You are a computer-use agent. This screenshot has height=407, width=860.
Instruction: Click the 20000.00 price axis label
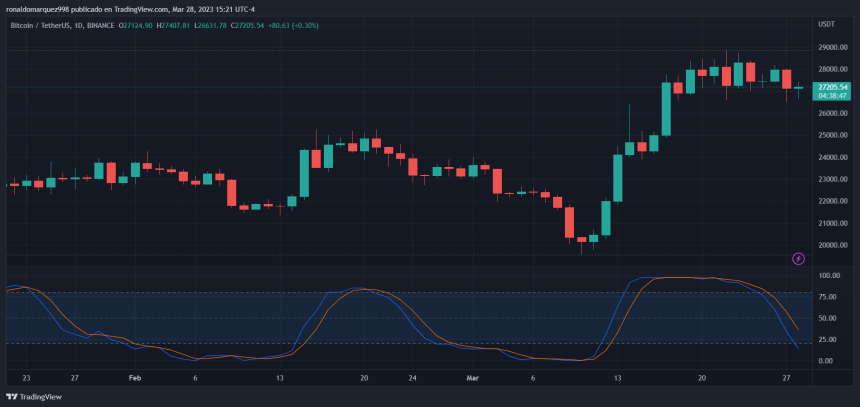[x=833, y=245]
